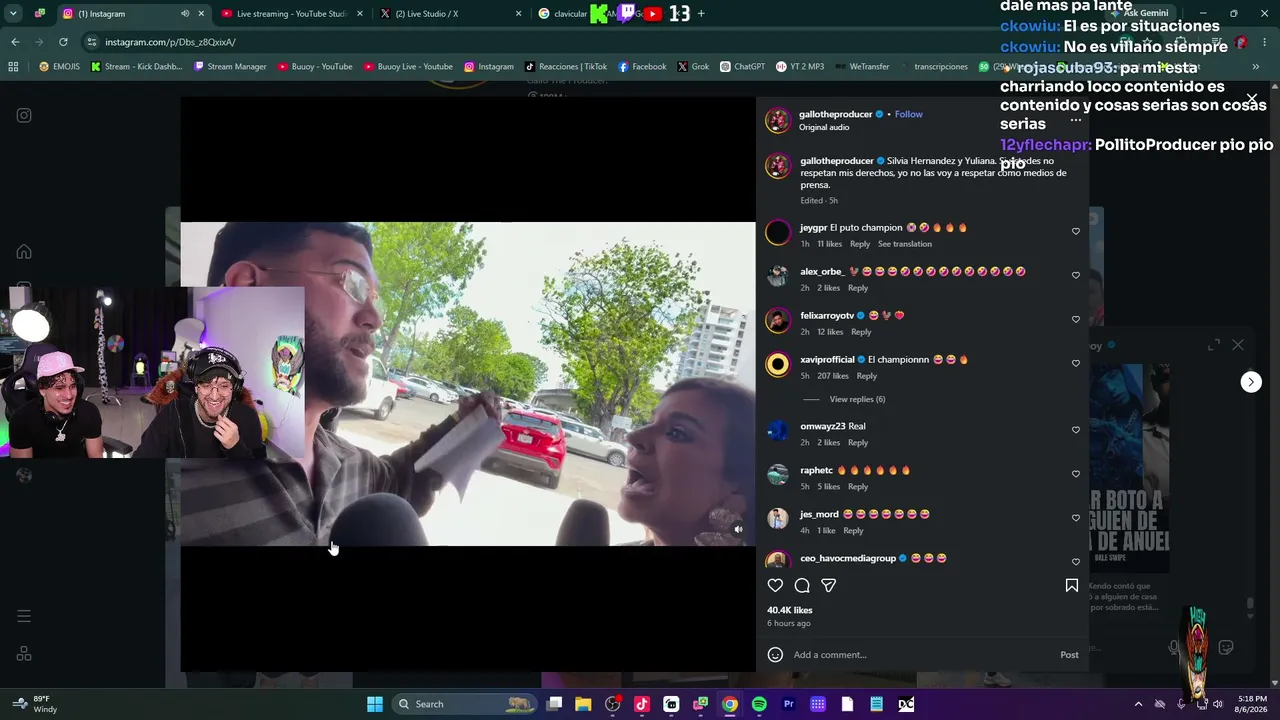Viewport: 1280px width, 720px height.
Task: Like alex_orbe_'s comment
Action: pos(1076,275)
